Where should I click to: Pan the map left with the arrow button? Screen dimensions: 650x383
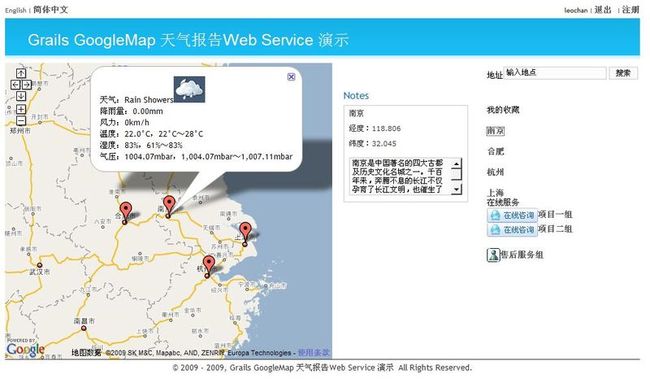coord(15,85)
